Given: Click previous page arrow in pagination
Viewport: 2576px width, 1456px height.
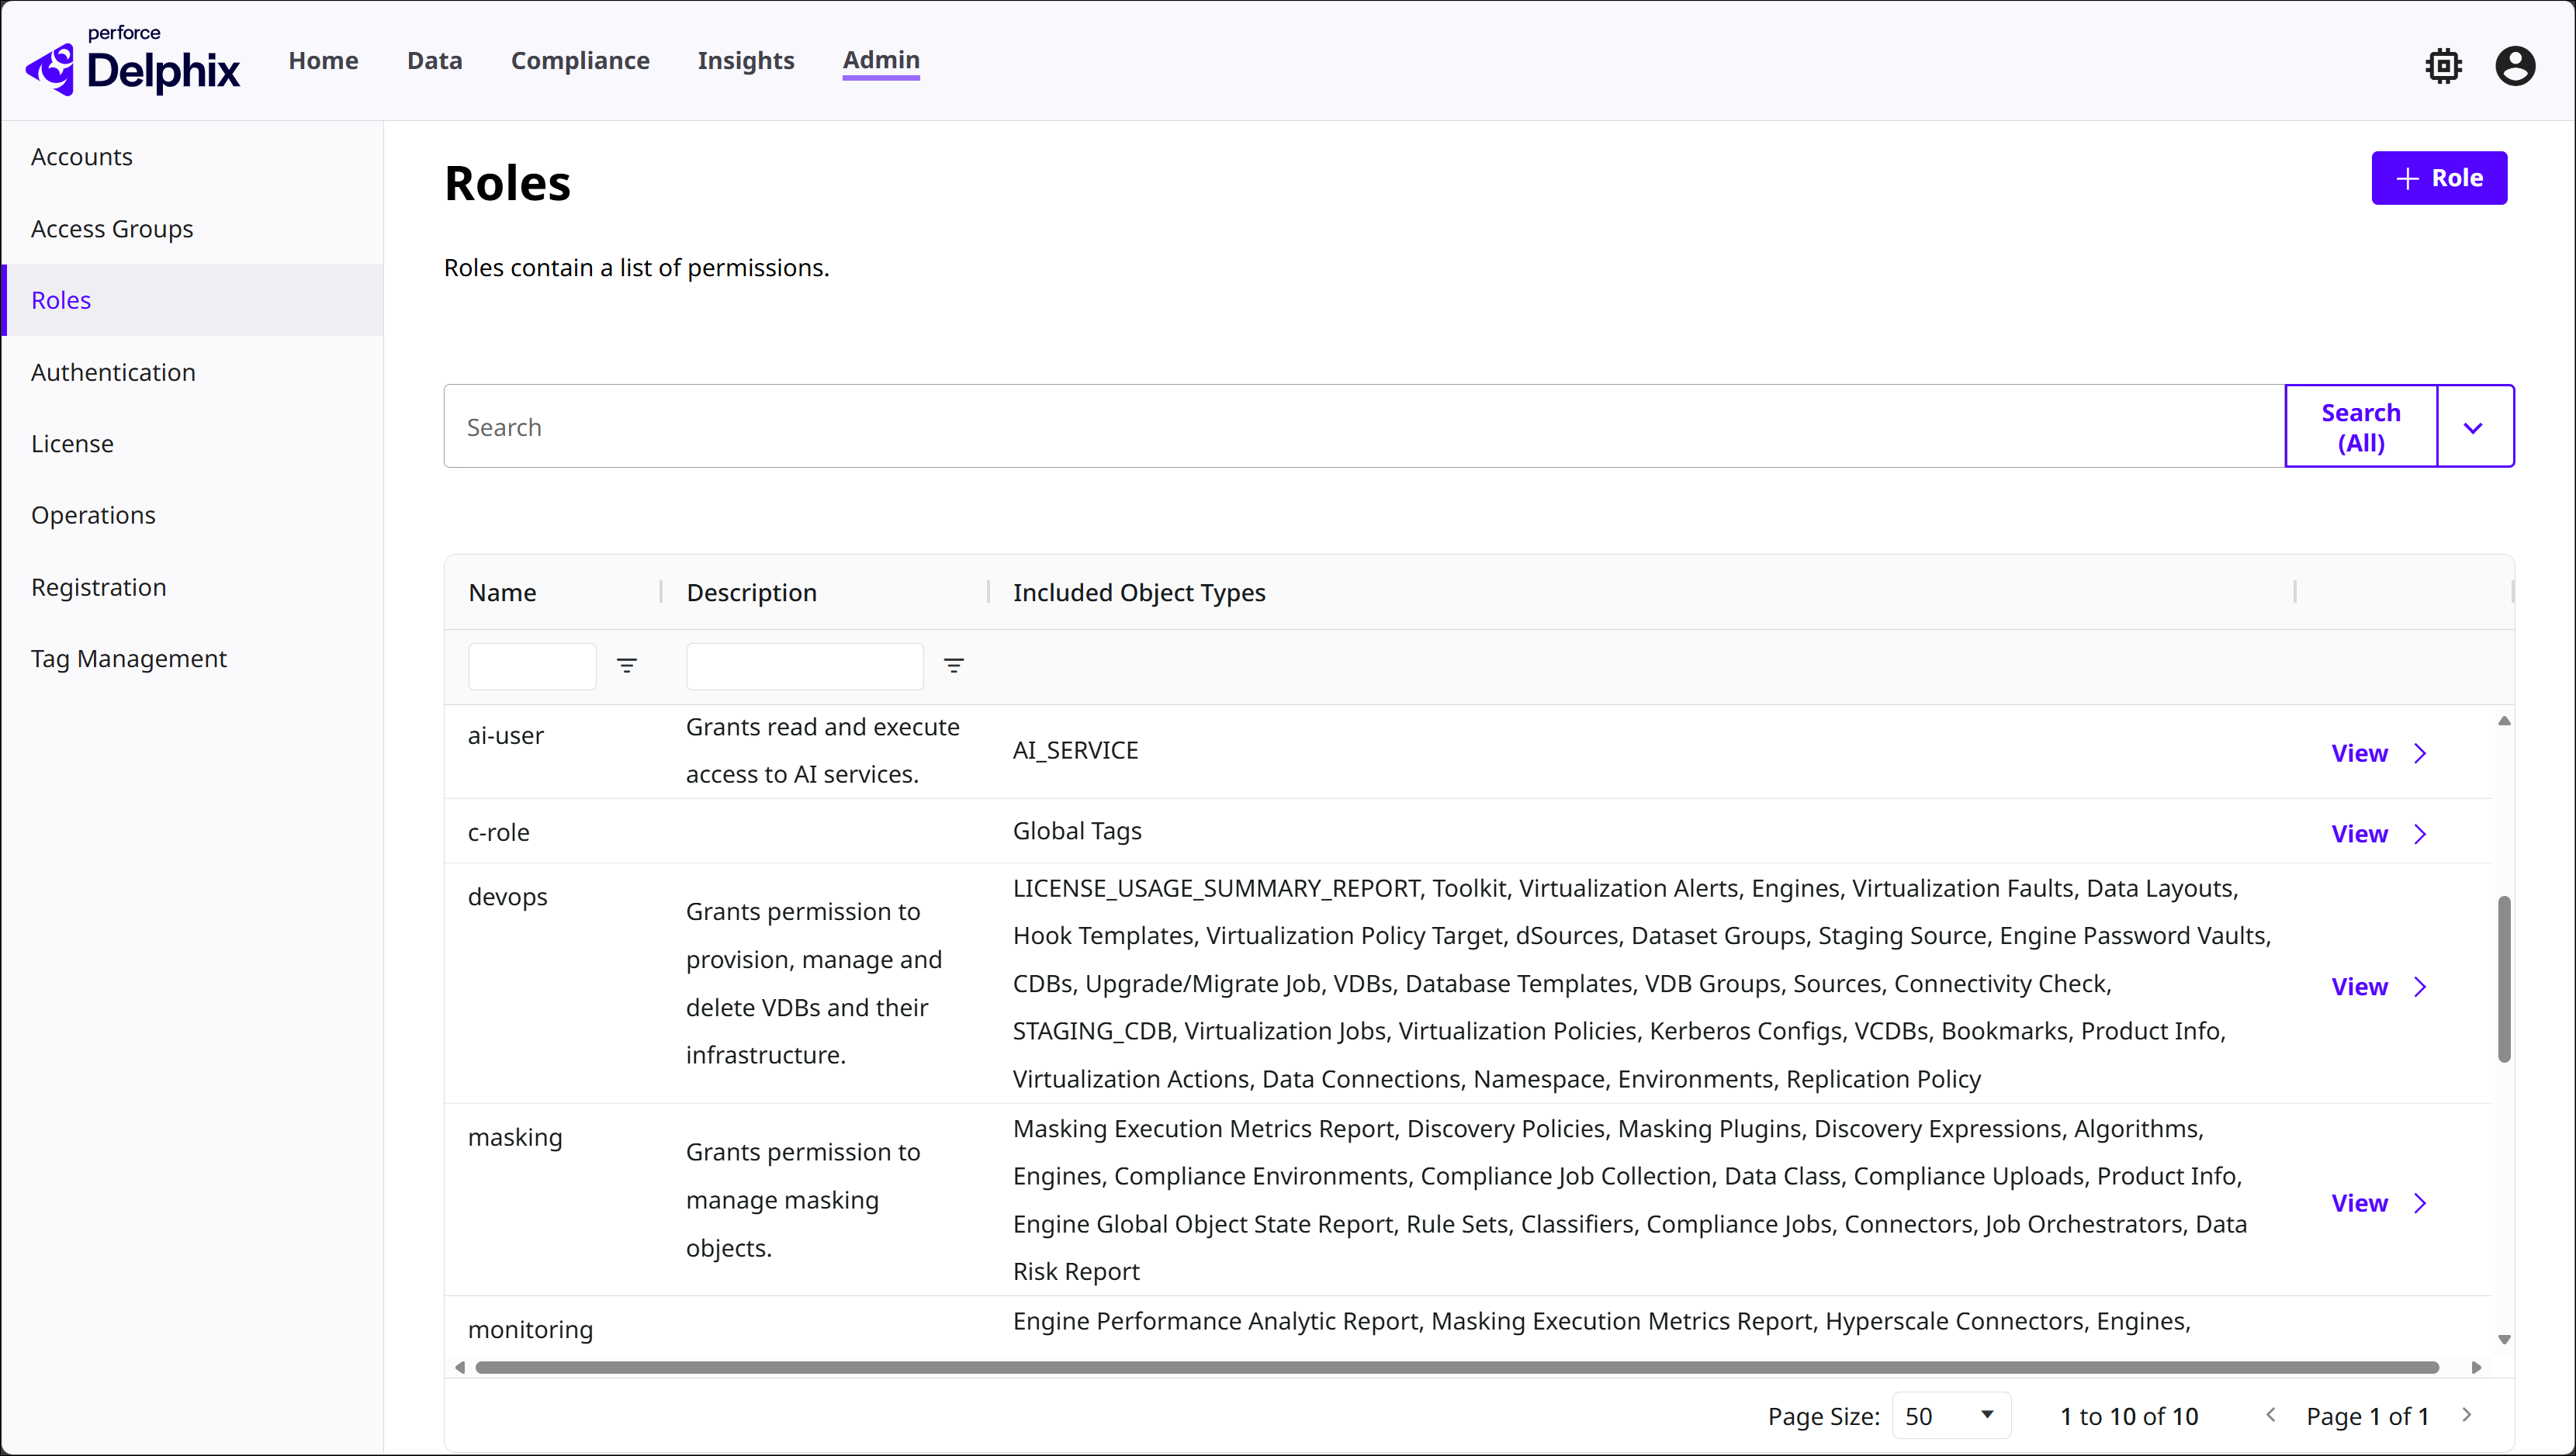Looking at the screenshot, I should coord(2271,1415).
